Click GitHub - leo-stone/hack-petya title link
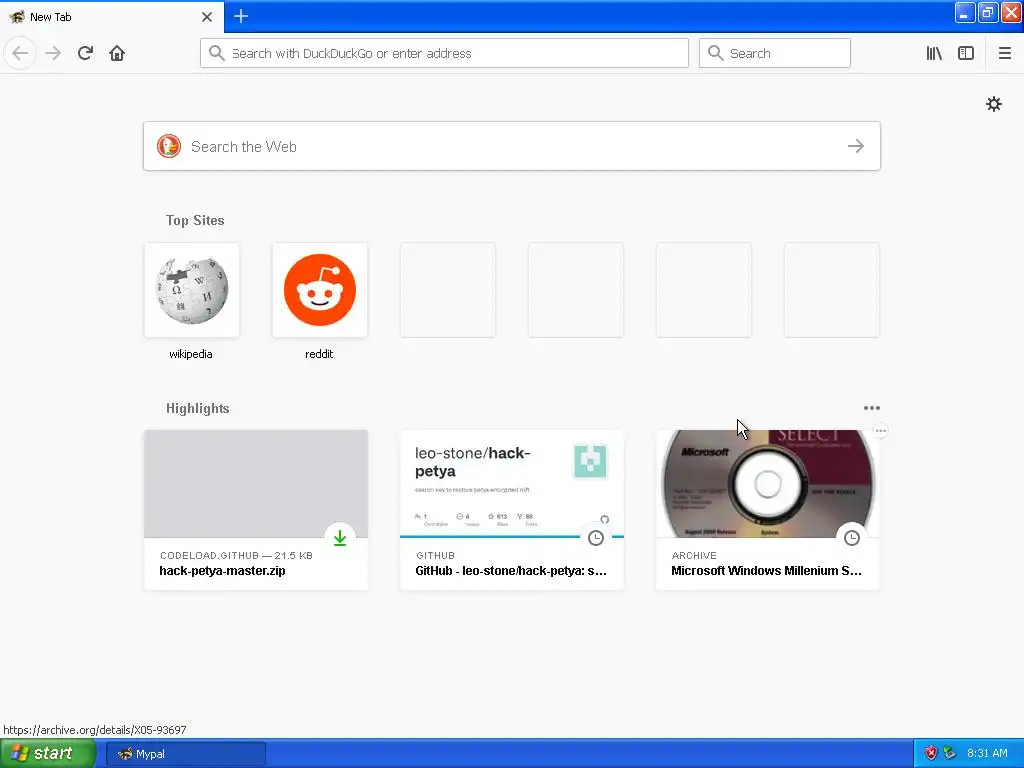The image size is (1024, 768). (511, 571)
